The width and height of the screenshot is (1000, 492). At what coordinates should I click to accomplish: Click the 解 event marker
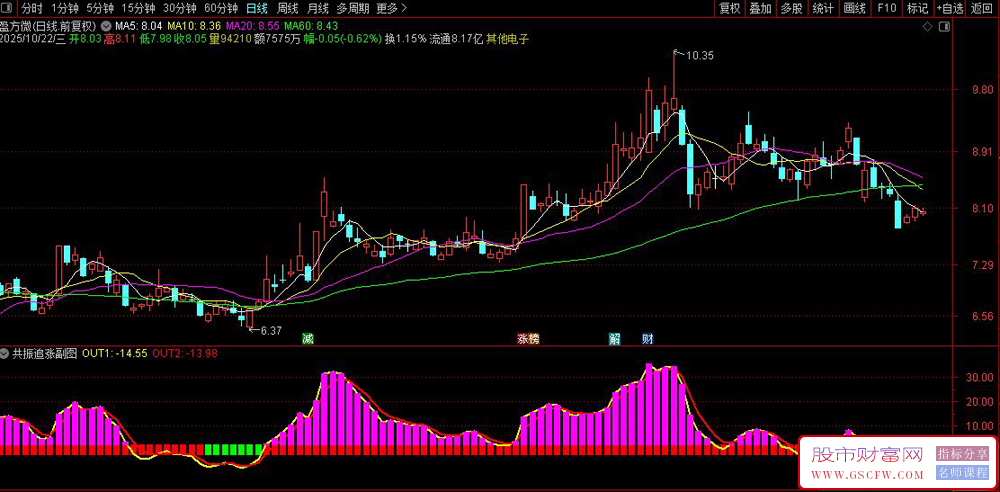point(615,339)
